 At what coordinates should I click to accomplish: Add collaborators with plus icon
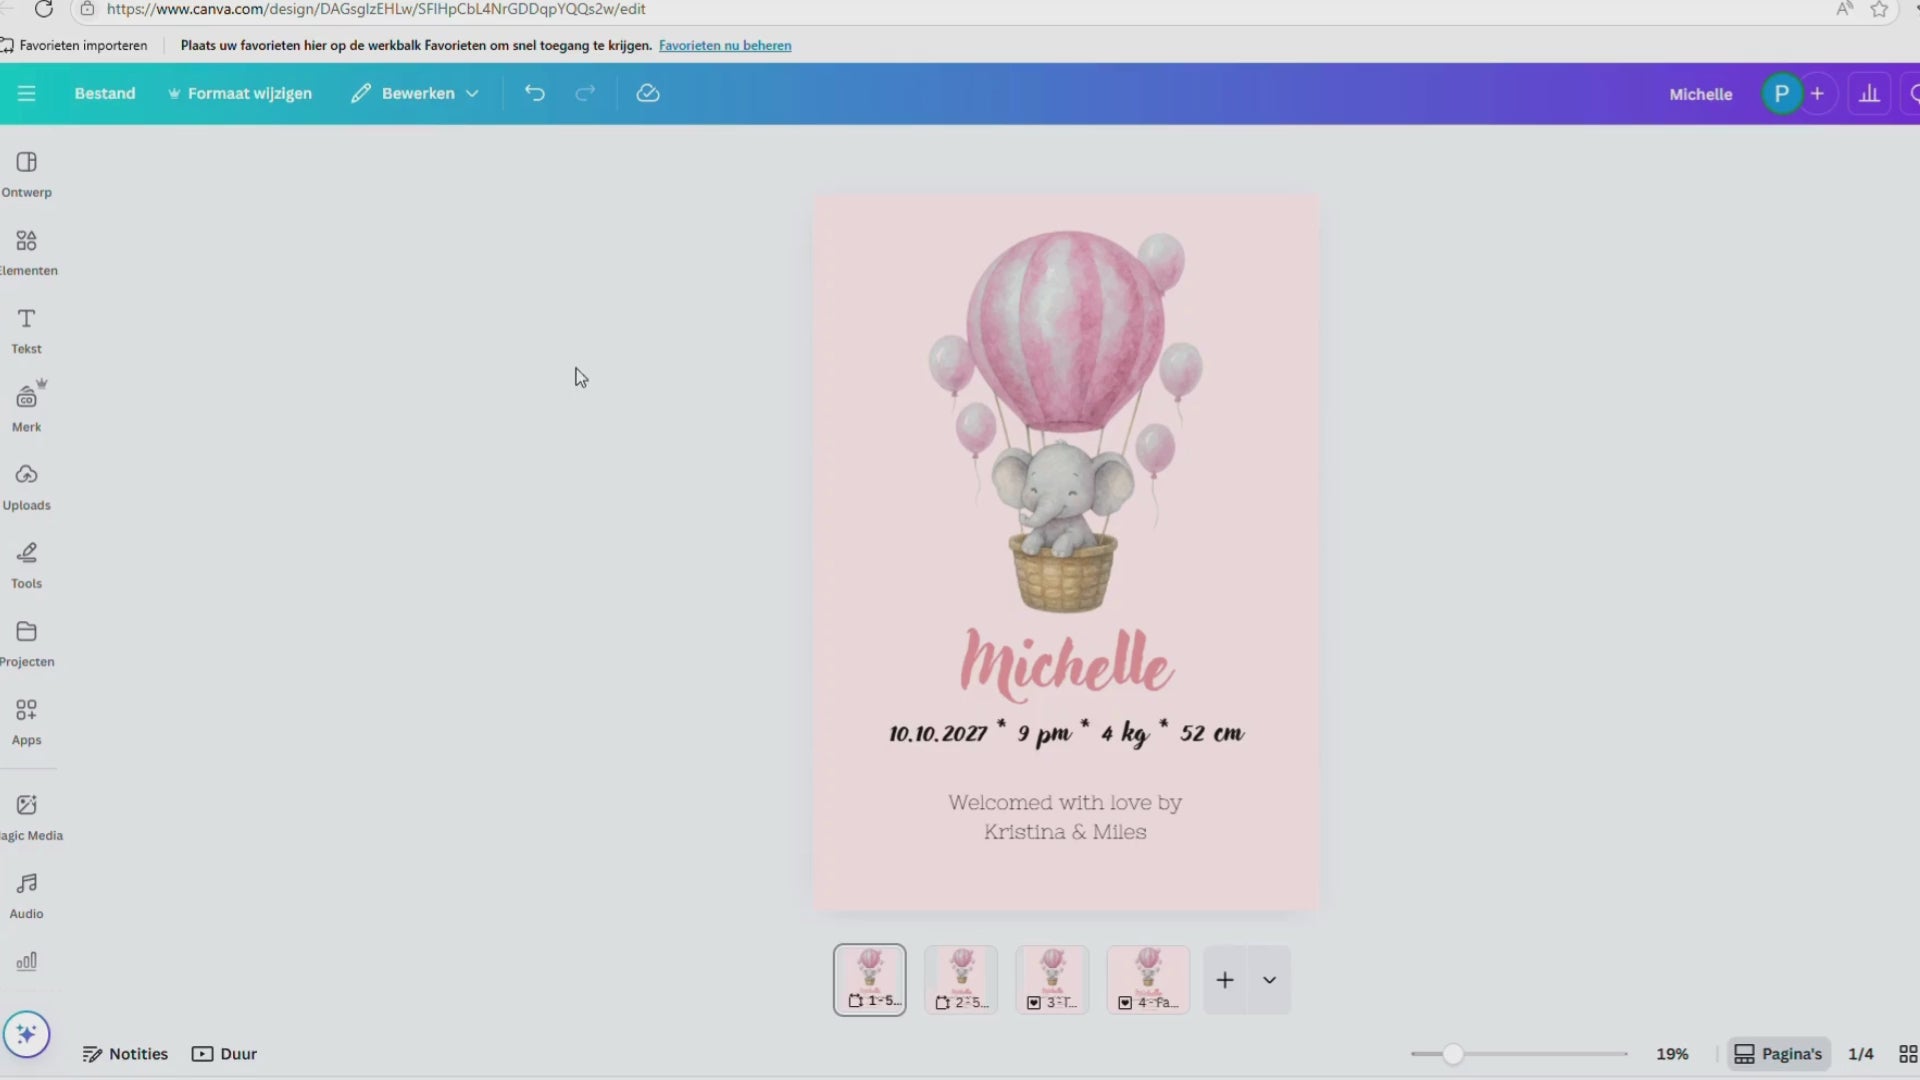pos(1817,93)
